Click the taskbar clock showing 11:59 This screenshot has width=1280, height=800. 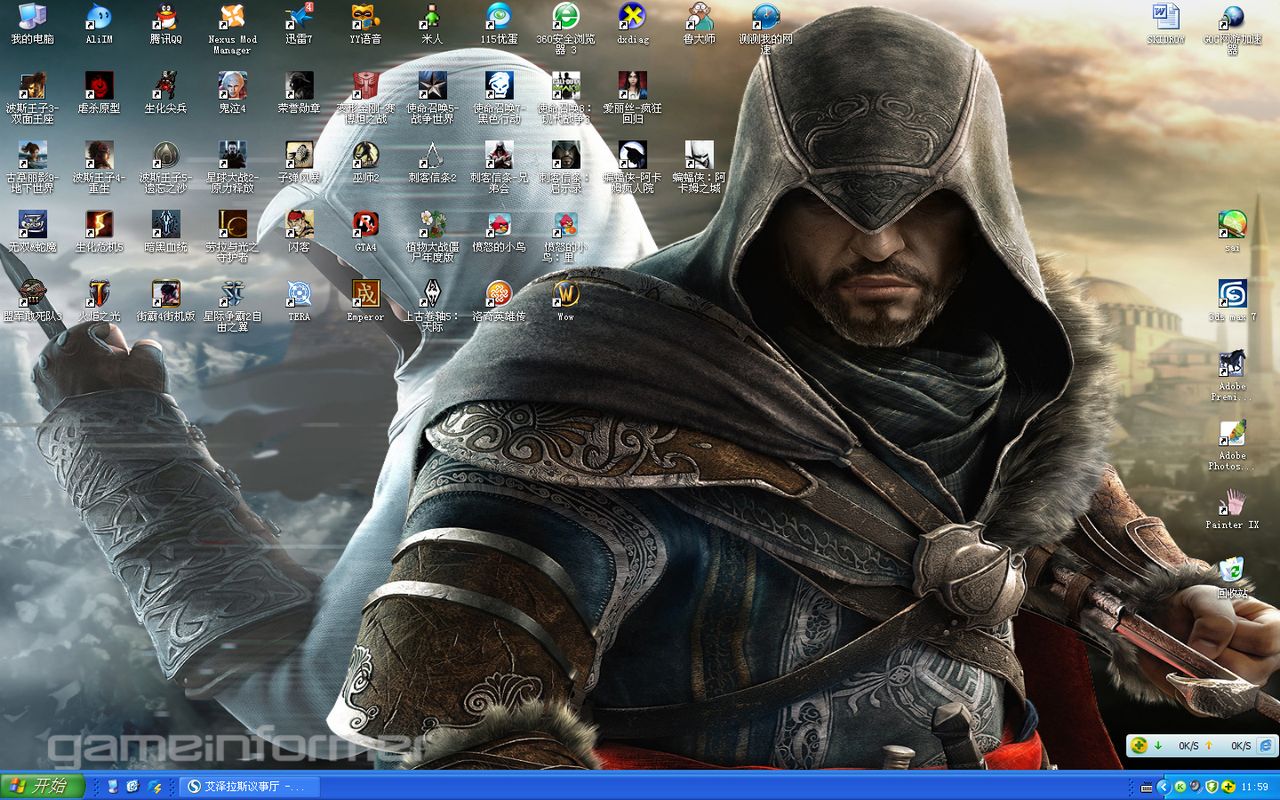pyautogui.click(x=1254, y=787)
